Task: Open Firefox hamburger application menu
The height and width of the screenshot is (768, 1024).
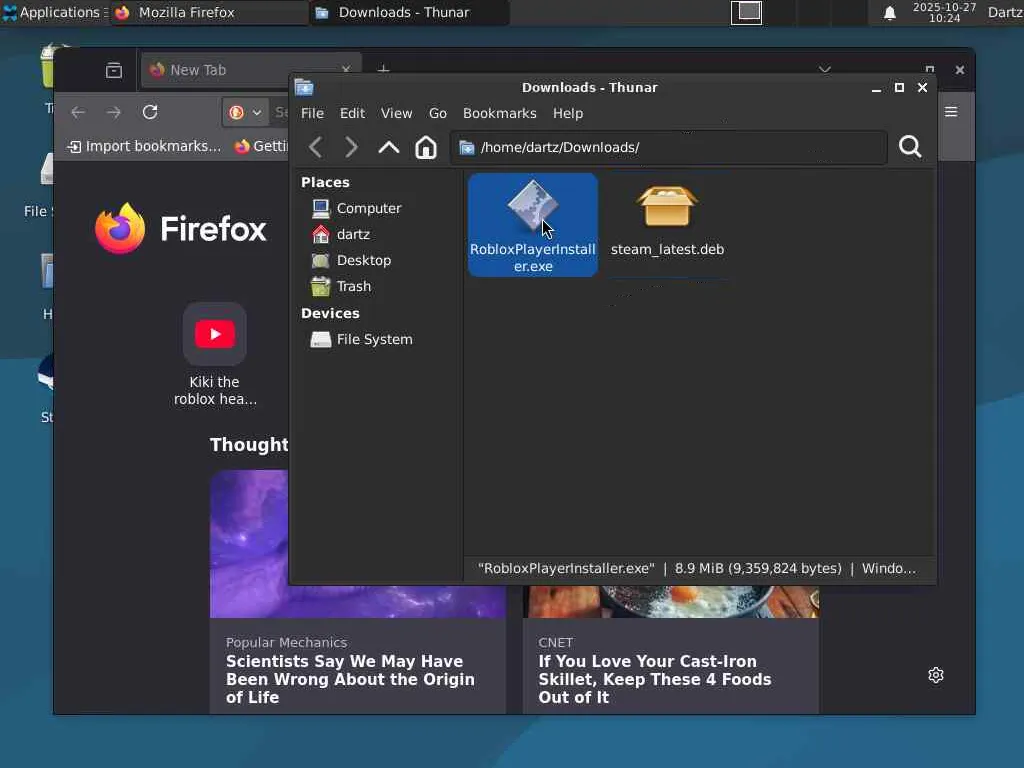Action: pyautogui.click(x=951, y=112)
